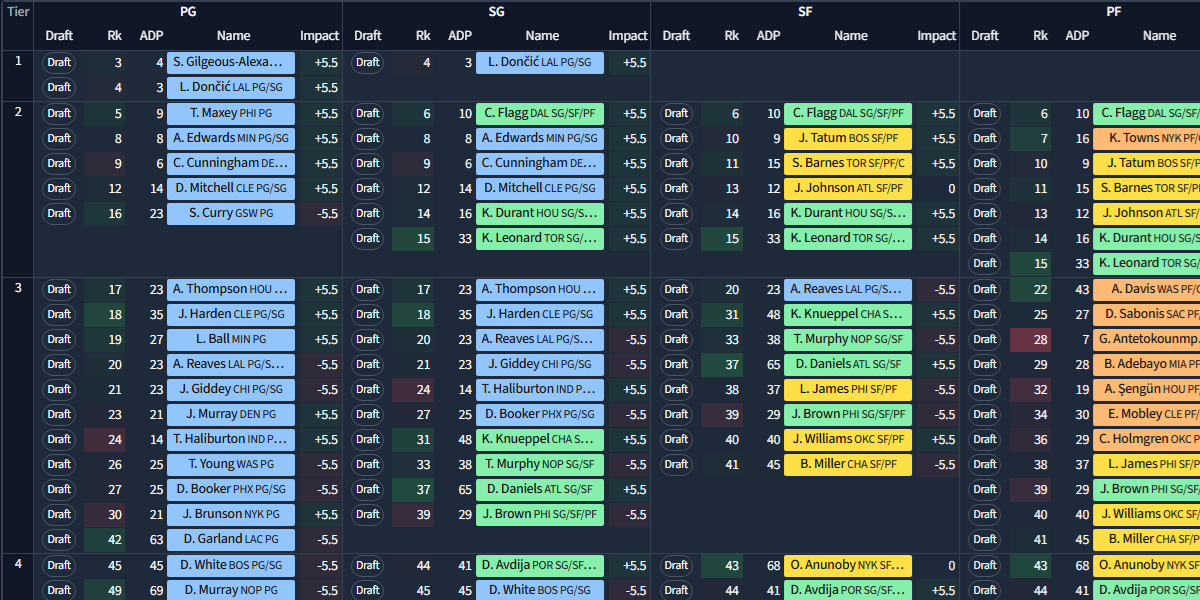Draft L. Dončić from the SG column
The width and height of the screenshot is (1200, 600).
pyautogui.click(x=367, y=63)
